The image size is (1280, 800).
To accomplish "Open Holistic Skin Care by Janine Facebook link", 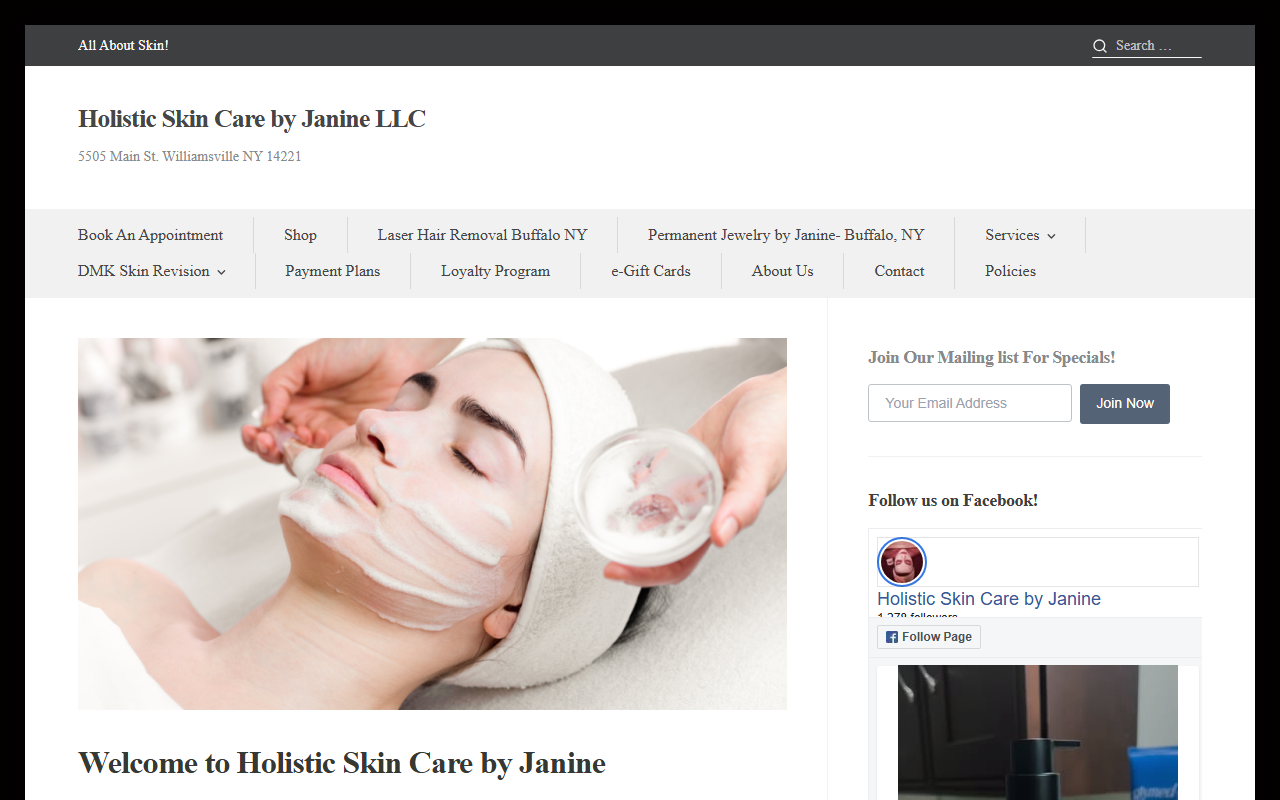I will click(x=989, y=599).
